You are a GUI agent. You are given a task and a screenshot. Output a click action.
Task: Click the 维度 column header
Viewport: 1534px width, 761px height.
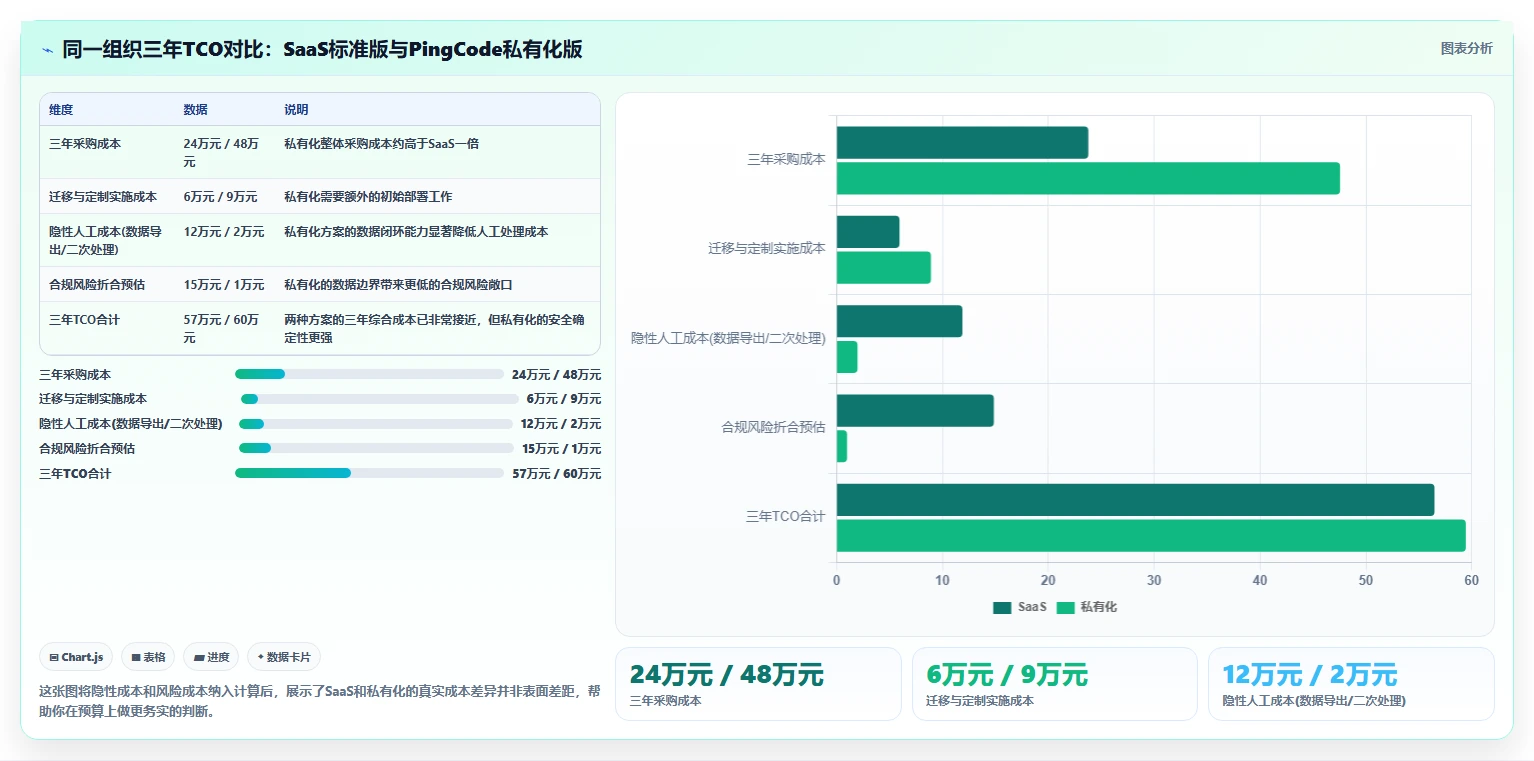(61, 110)
